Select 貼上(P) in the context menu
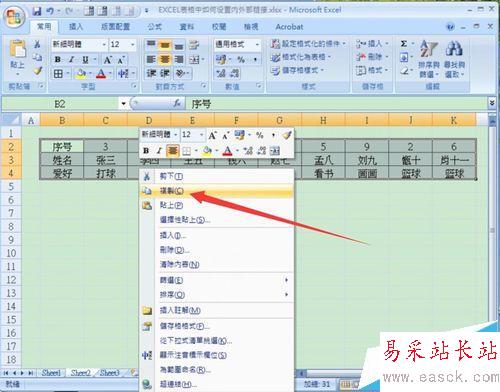500x392 pixels. pos(217,205)
